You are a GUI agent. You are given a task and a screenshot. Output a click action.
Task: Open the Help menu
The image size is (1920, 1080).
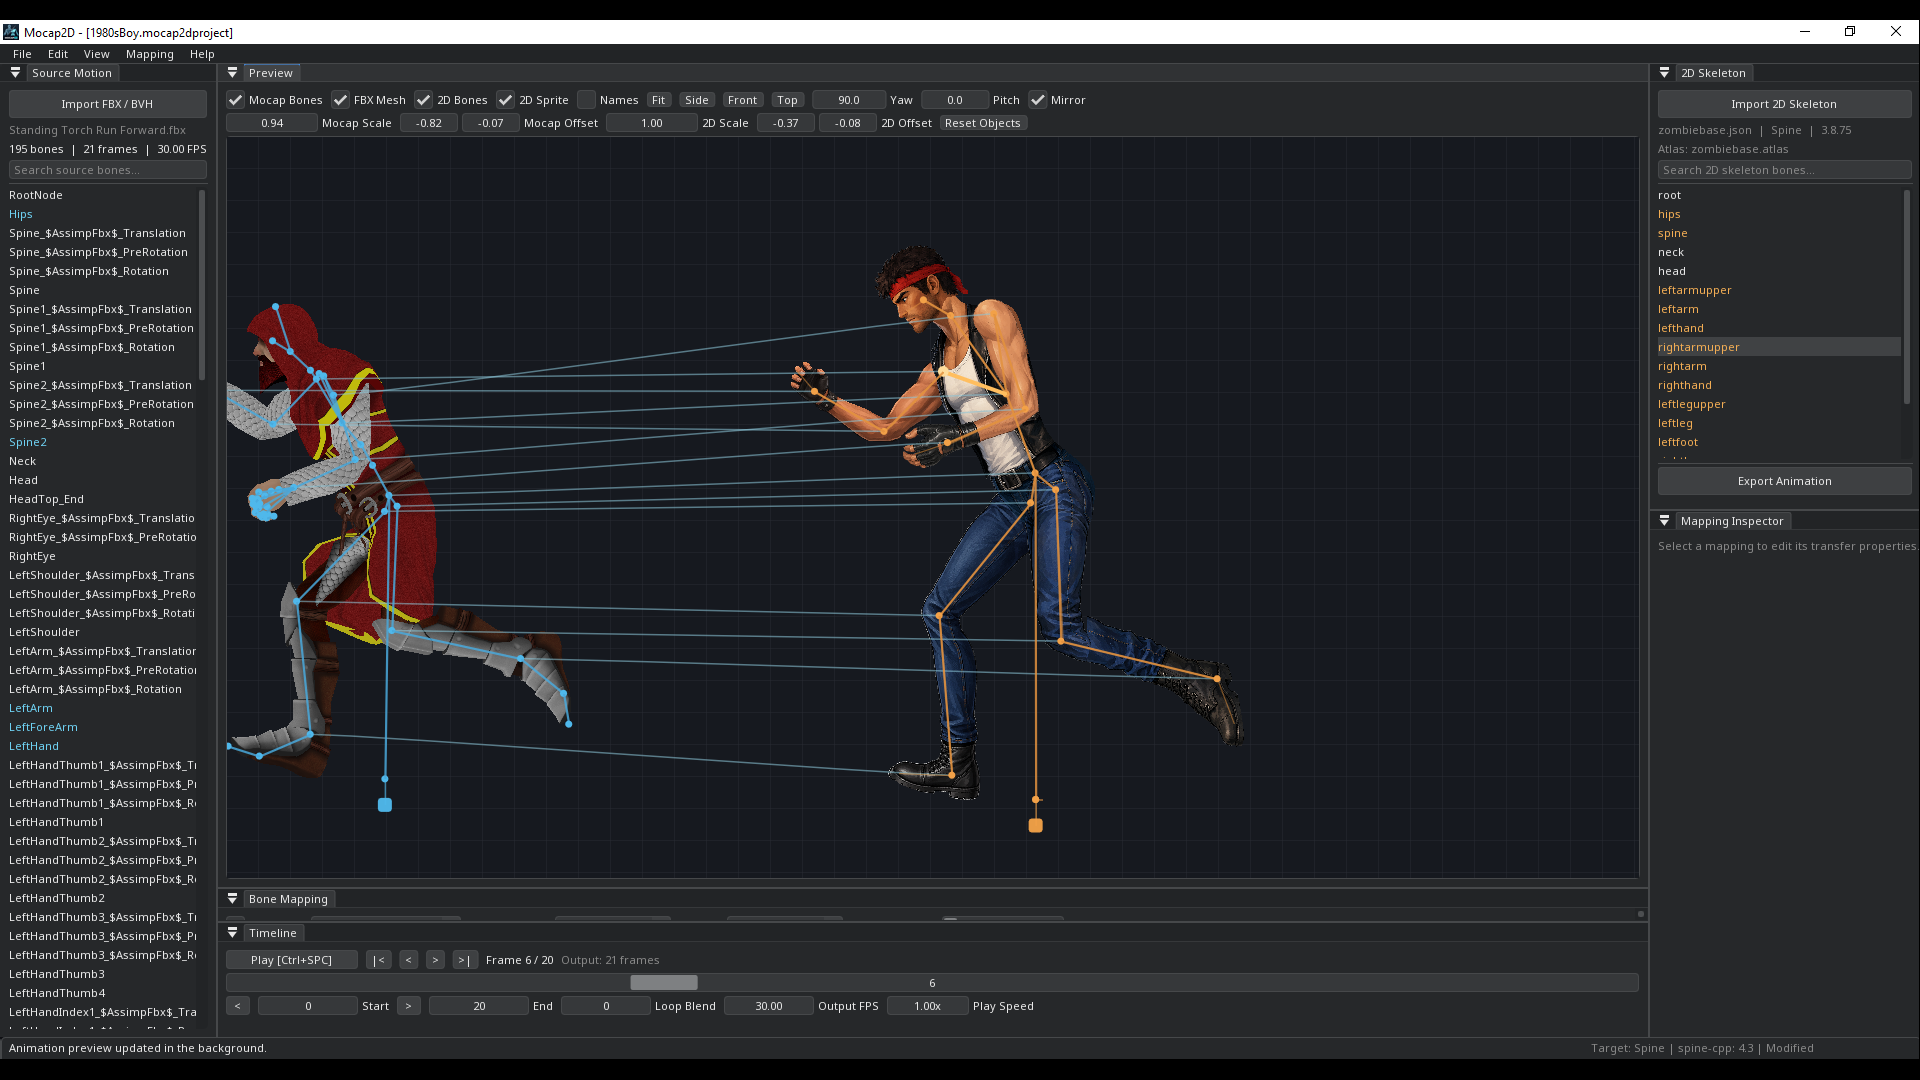pyautogui.click(x=202, y=54)
